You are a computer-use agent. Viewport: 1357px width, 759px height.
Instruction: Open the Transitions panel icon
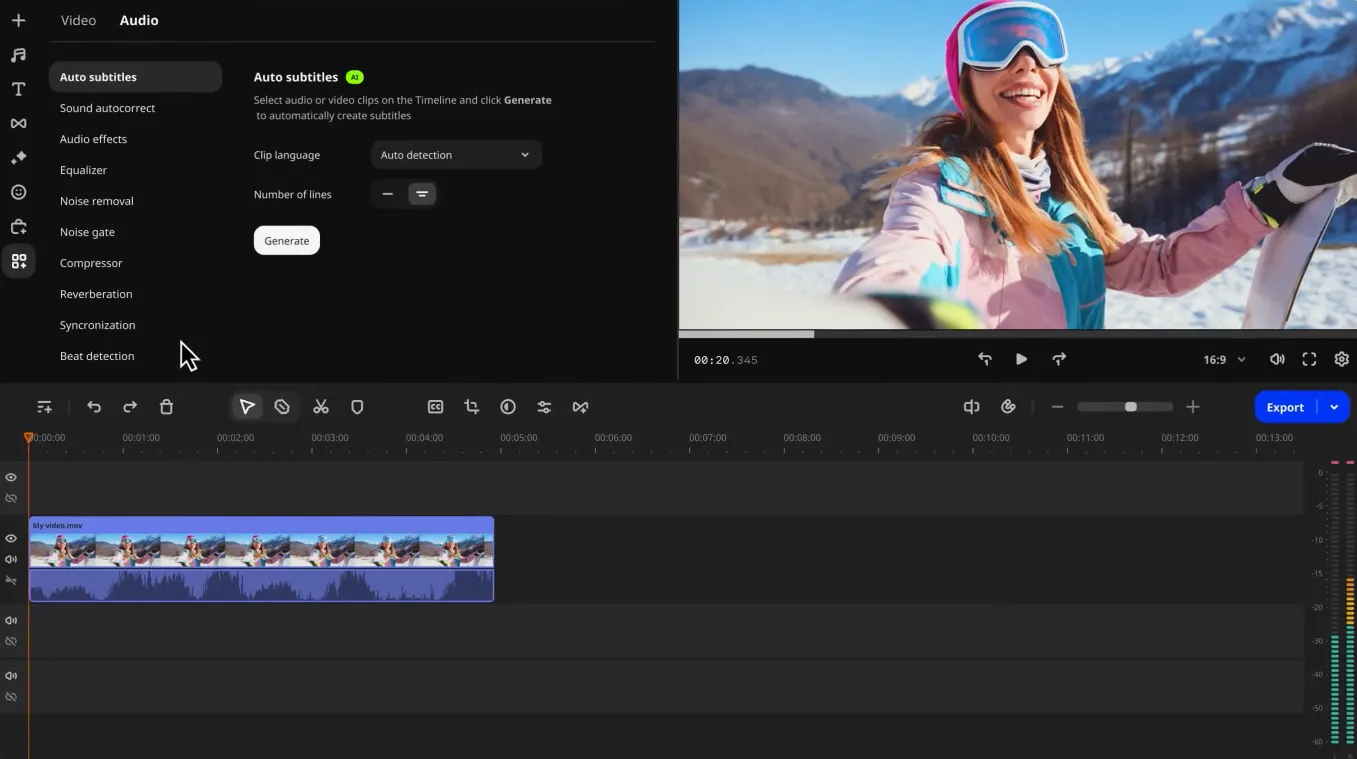pyautogui.click(x=18, y=122)
